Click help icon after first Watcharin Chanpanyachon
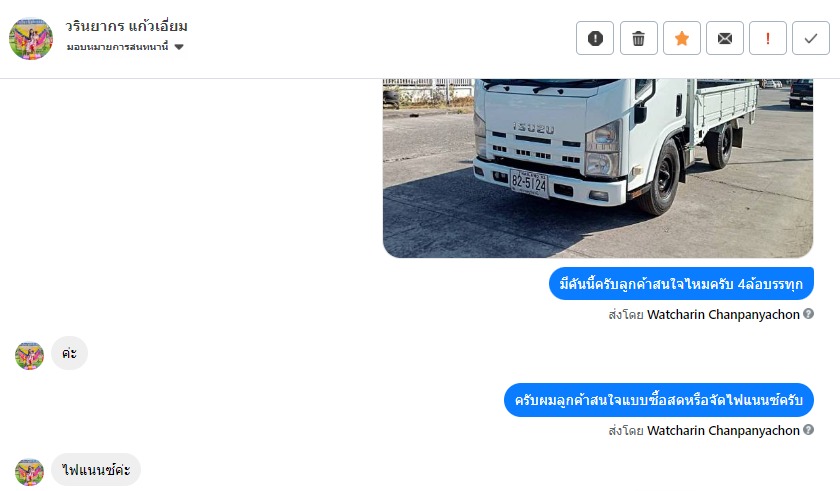The height and width of the screenshot is (491, 840). [808, 314]
